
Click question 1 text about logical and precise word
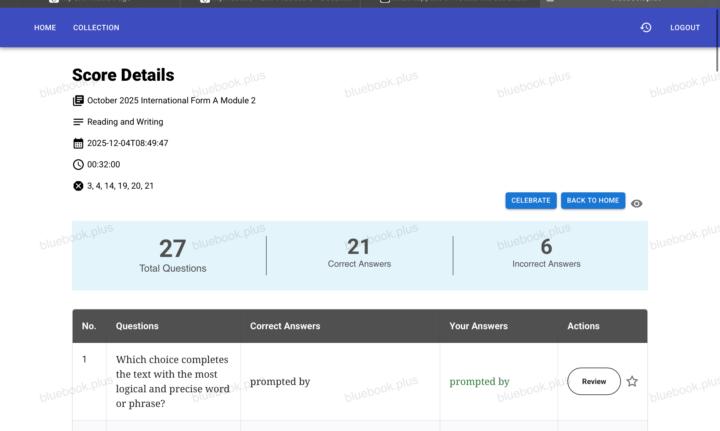[173, 381]
